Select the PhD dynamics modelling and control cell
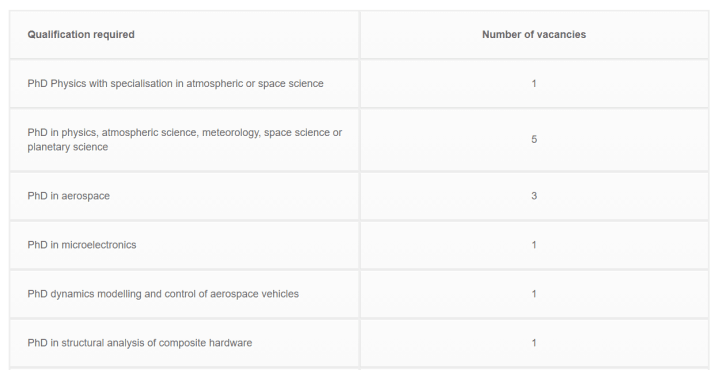The width and height of the screenshot is (720, 370). (184, 294)
